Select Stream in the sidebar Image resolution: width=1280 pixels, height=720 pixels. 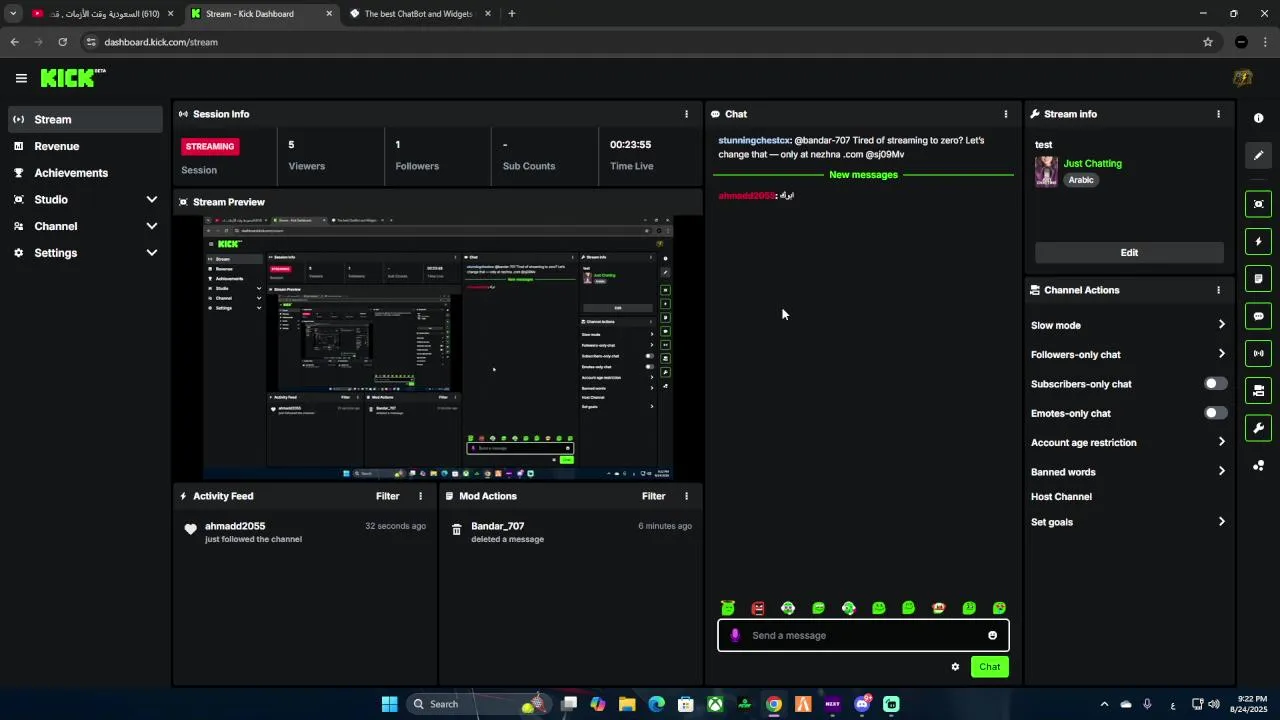(86, 119)
